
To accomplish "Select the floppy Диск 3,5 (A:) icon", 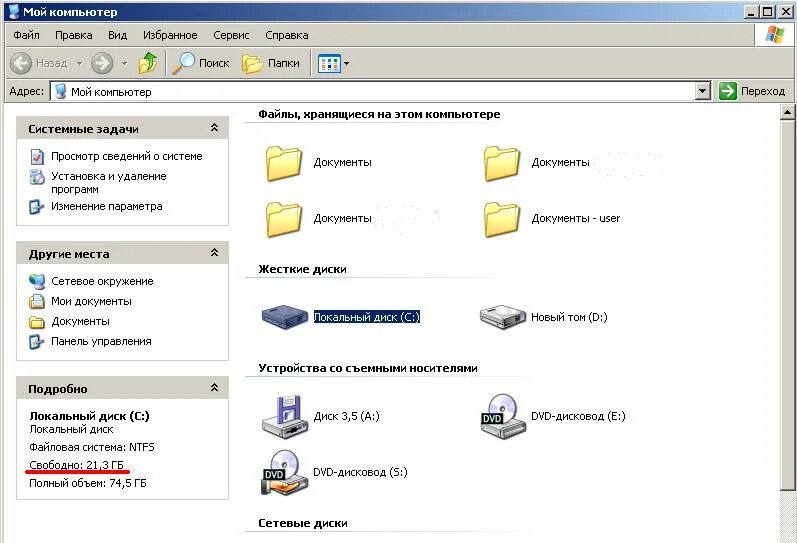I will [285, 416].
